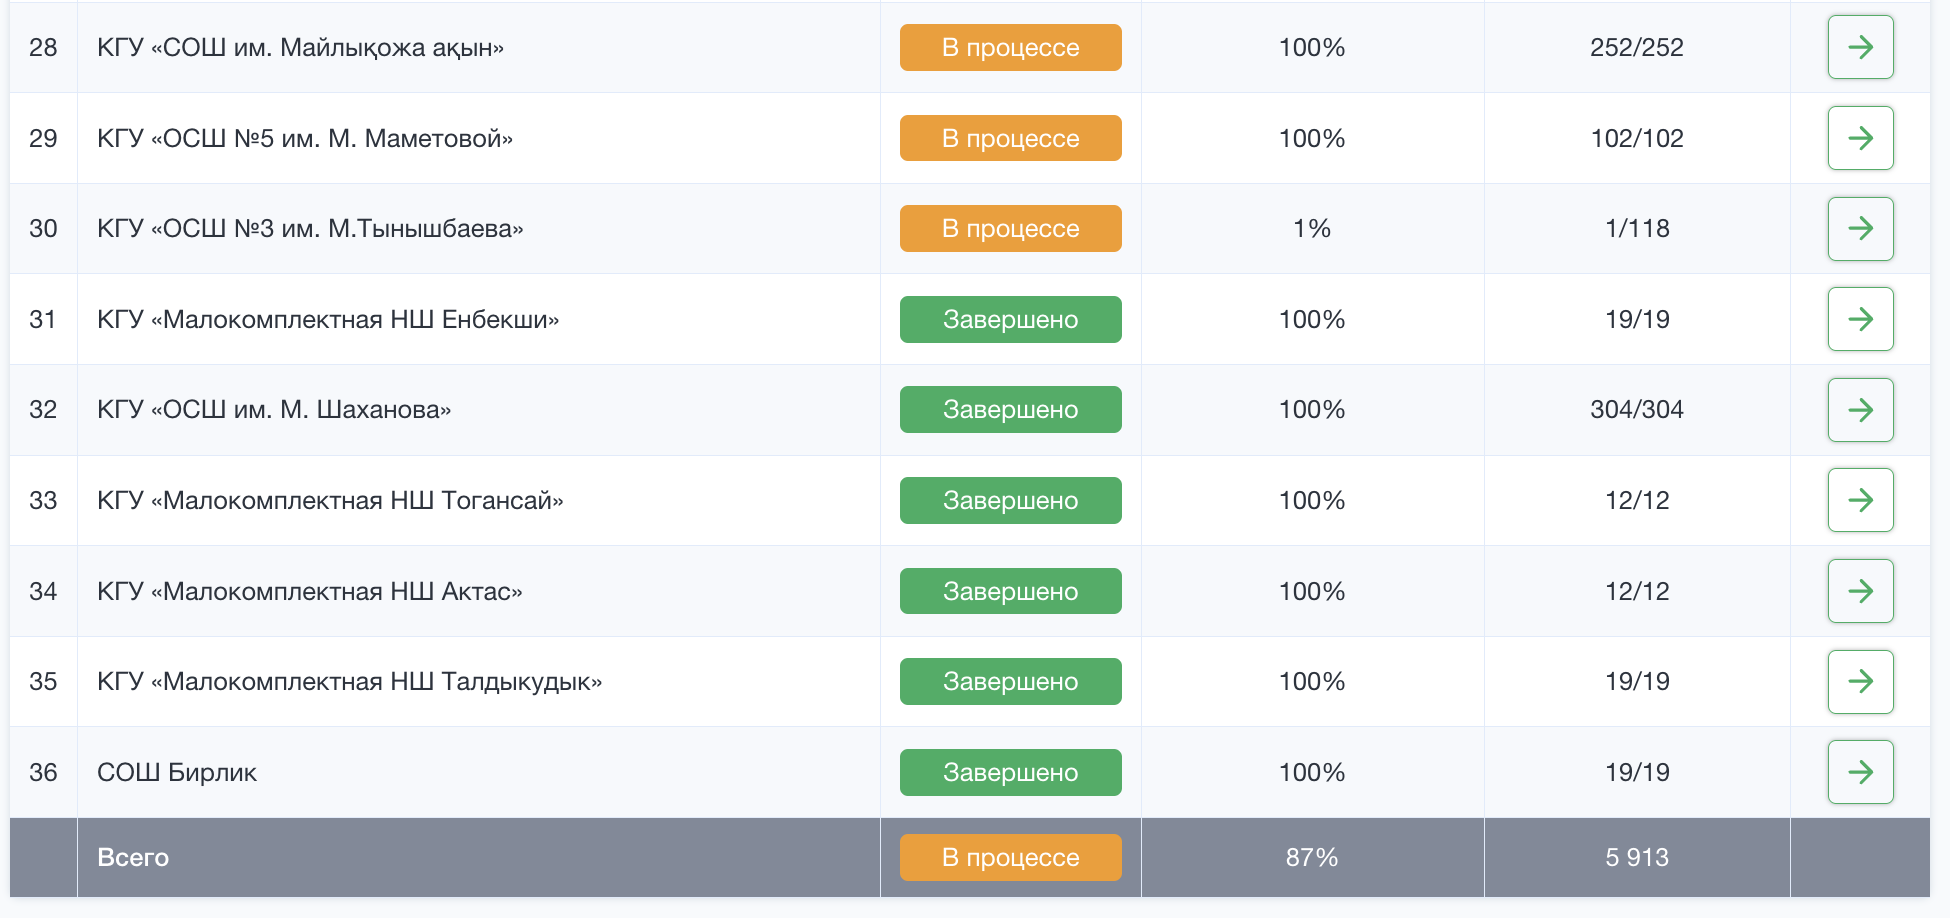Screen dimensions: 1950x918
Task: Open arrow for Малокомплектная НШ Актас row
Action: [1860, 591]
